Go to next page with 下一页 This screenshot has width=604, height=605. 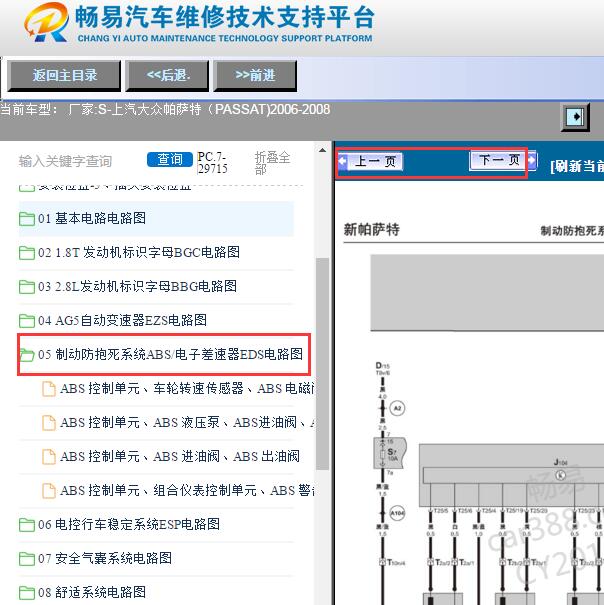point(498,160)
